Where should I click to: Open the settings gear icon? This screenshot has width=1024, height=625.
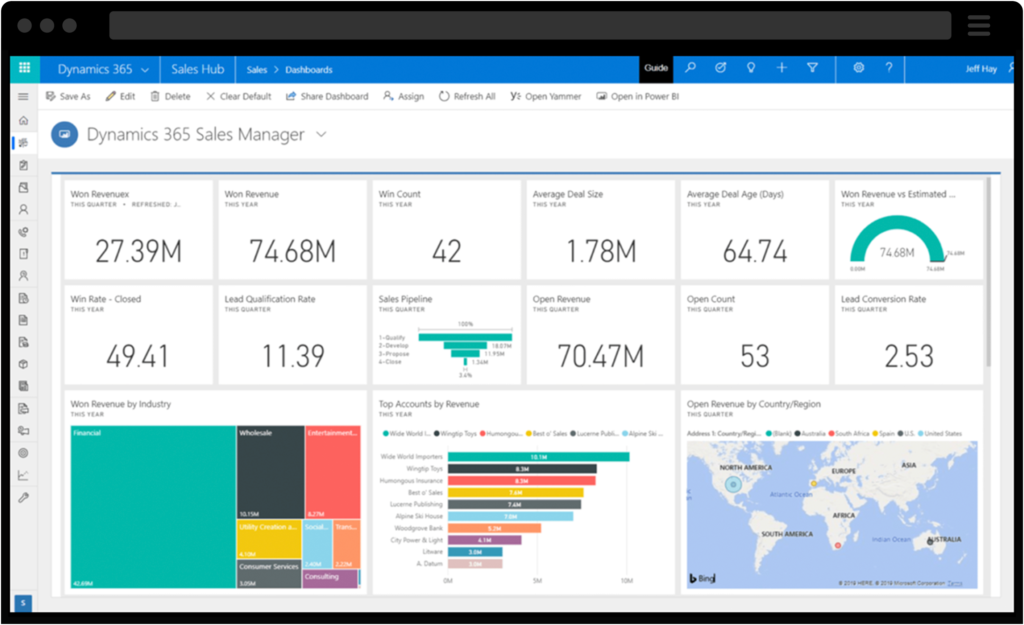[859, 67]
